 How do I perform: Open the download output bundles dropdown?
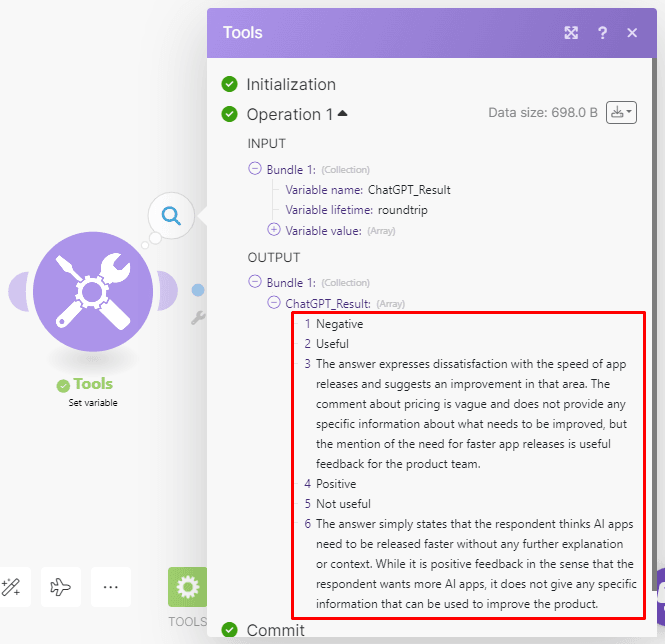(x=623, y=113)
